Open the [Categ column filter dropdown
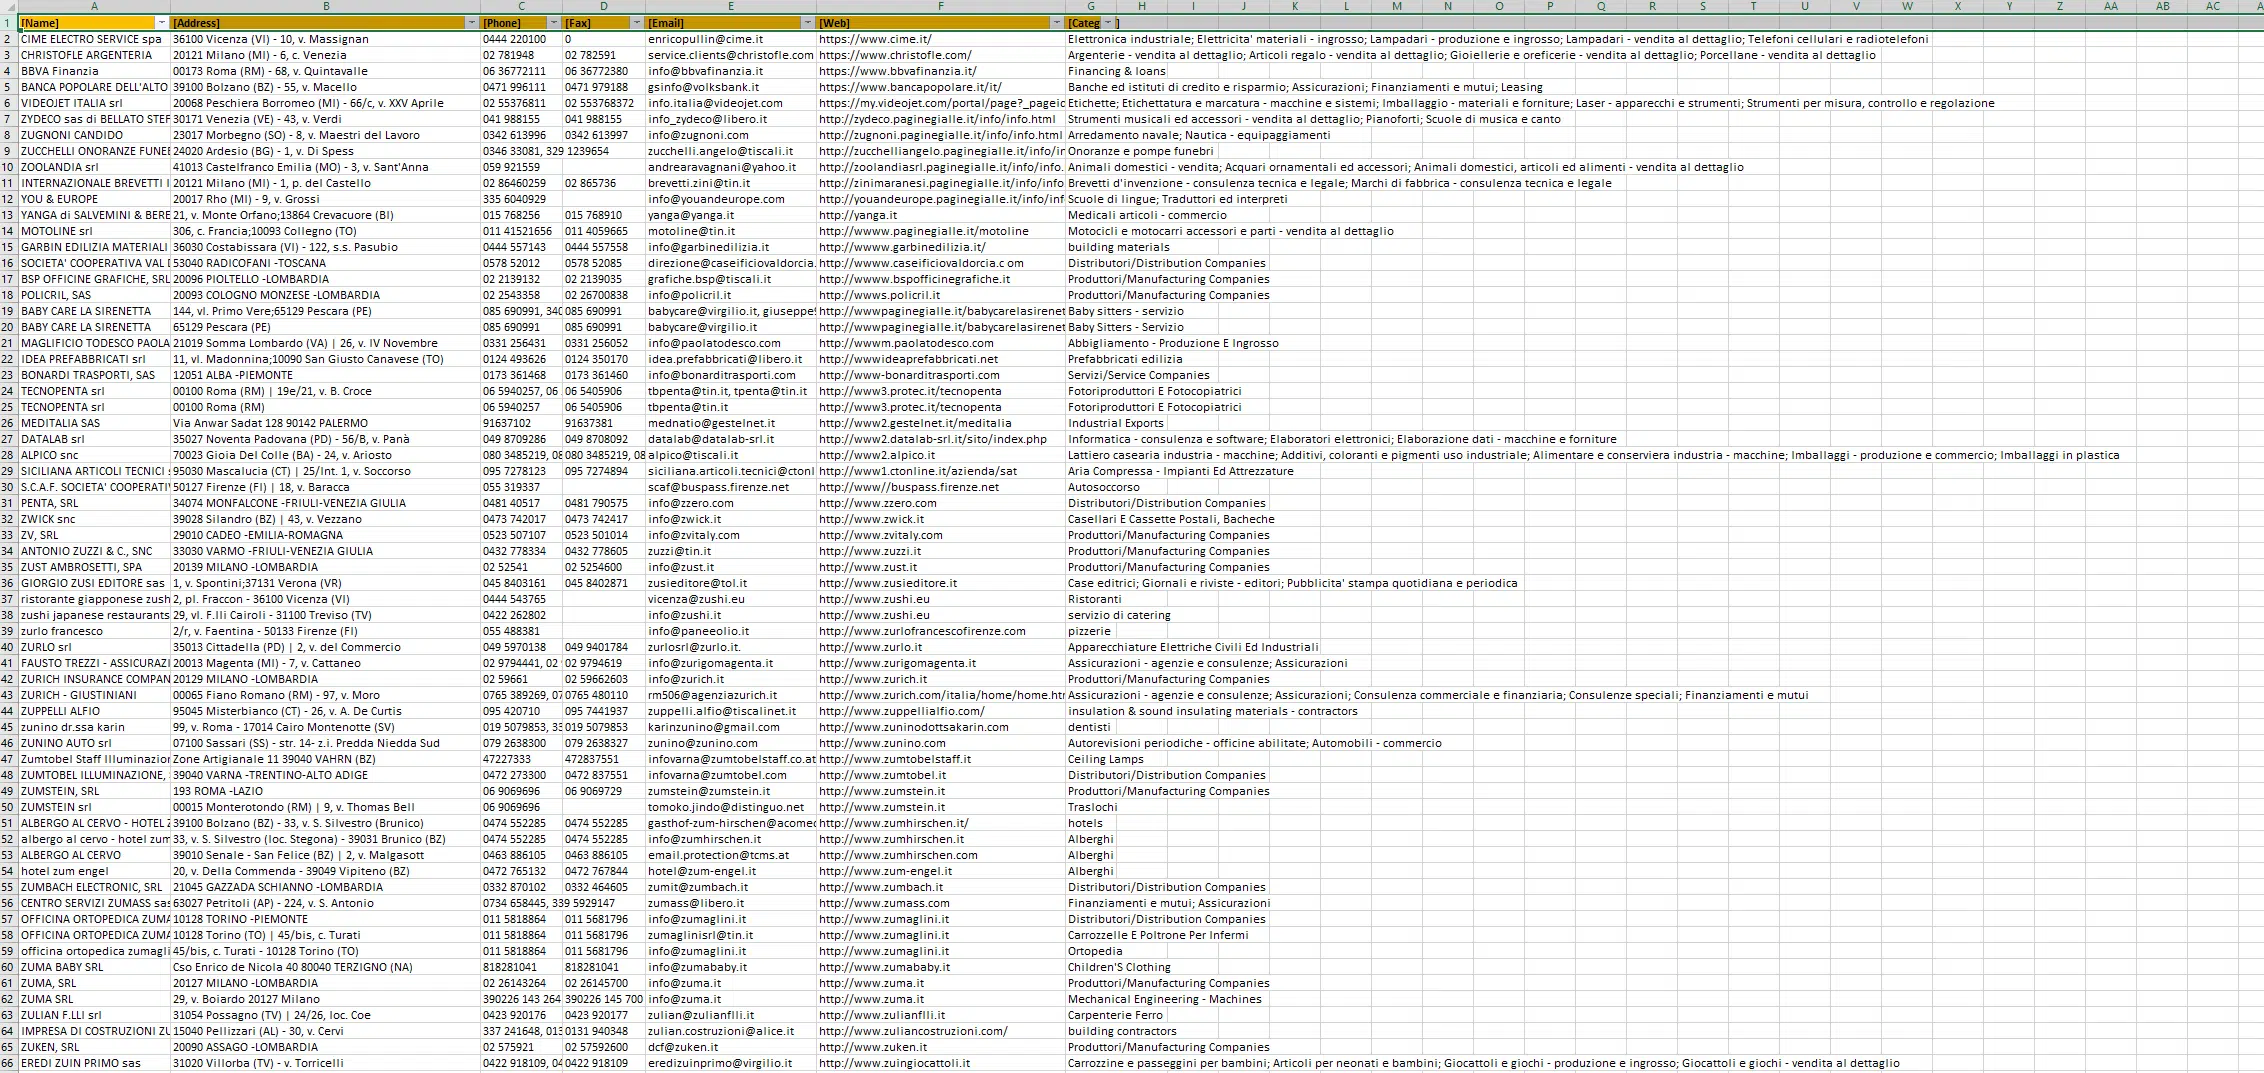The image size is (2264, 1073). pos(1108,23)
